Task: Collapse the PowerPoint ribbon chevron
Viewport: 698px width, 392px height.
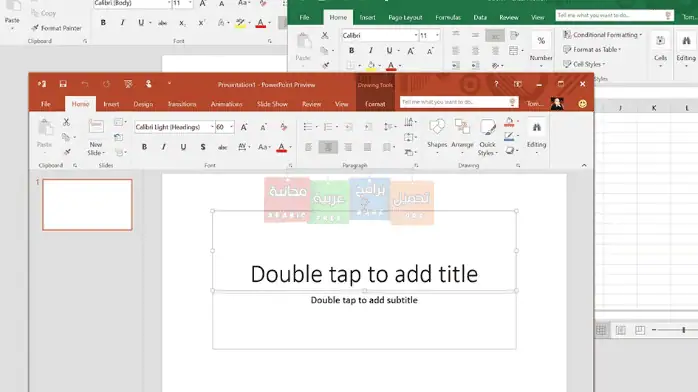Action: [584, 165]
